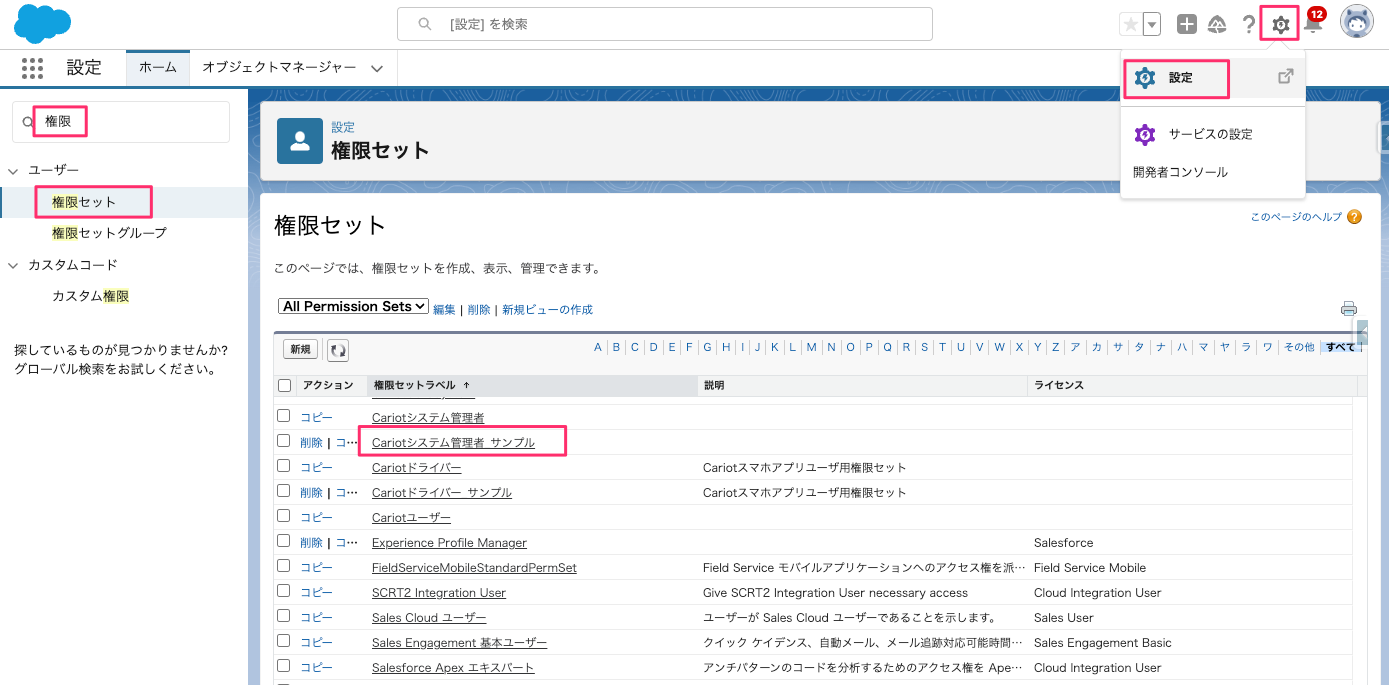Click コピー in the SCRT2 Integration User row
The width and height of the screenshot is (1389, 685).
[x=316, y=592]
